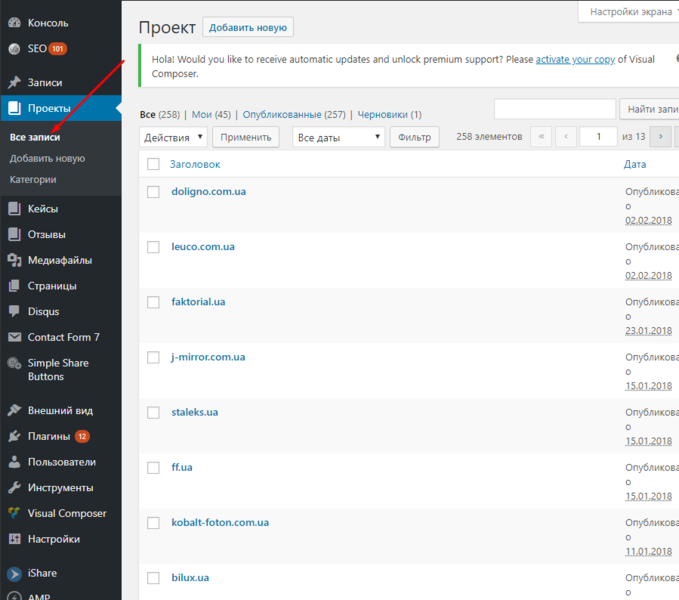
Task: Click the Contact Form 7 envelope icon
Action: (x=14, y=337)
